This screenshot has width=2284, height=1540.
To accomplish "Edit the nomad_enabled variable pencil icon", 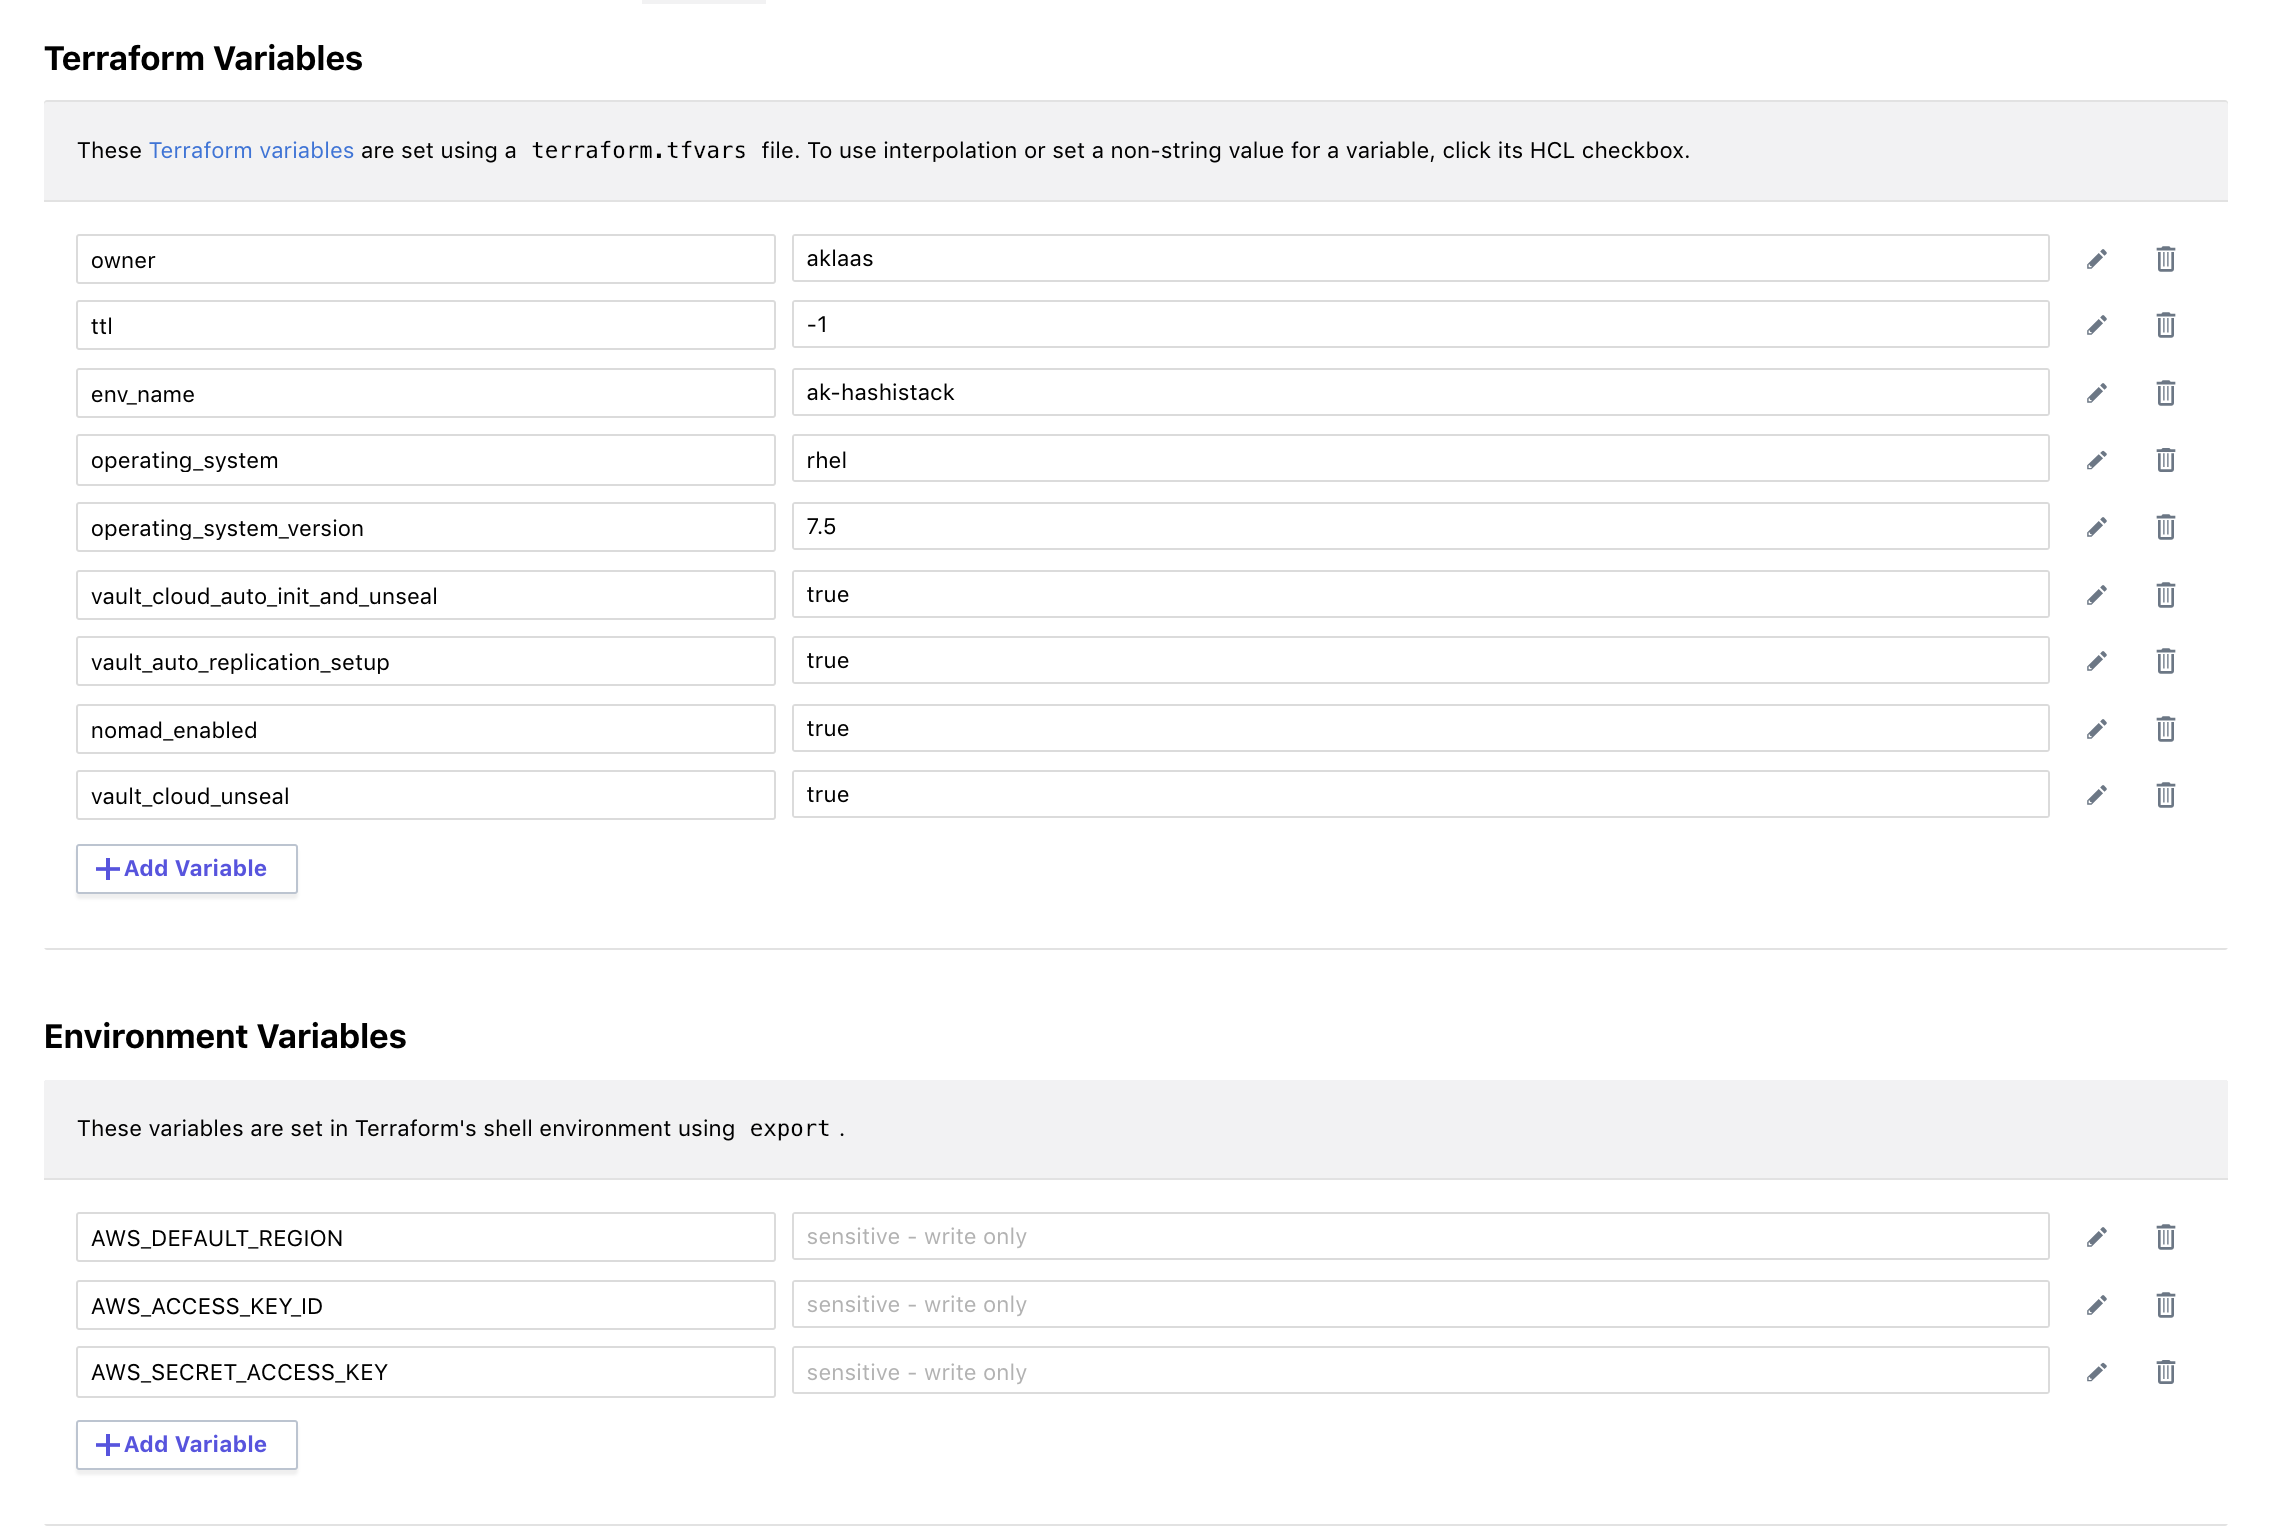I will 2096,729.
